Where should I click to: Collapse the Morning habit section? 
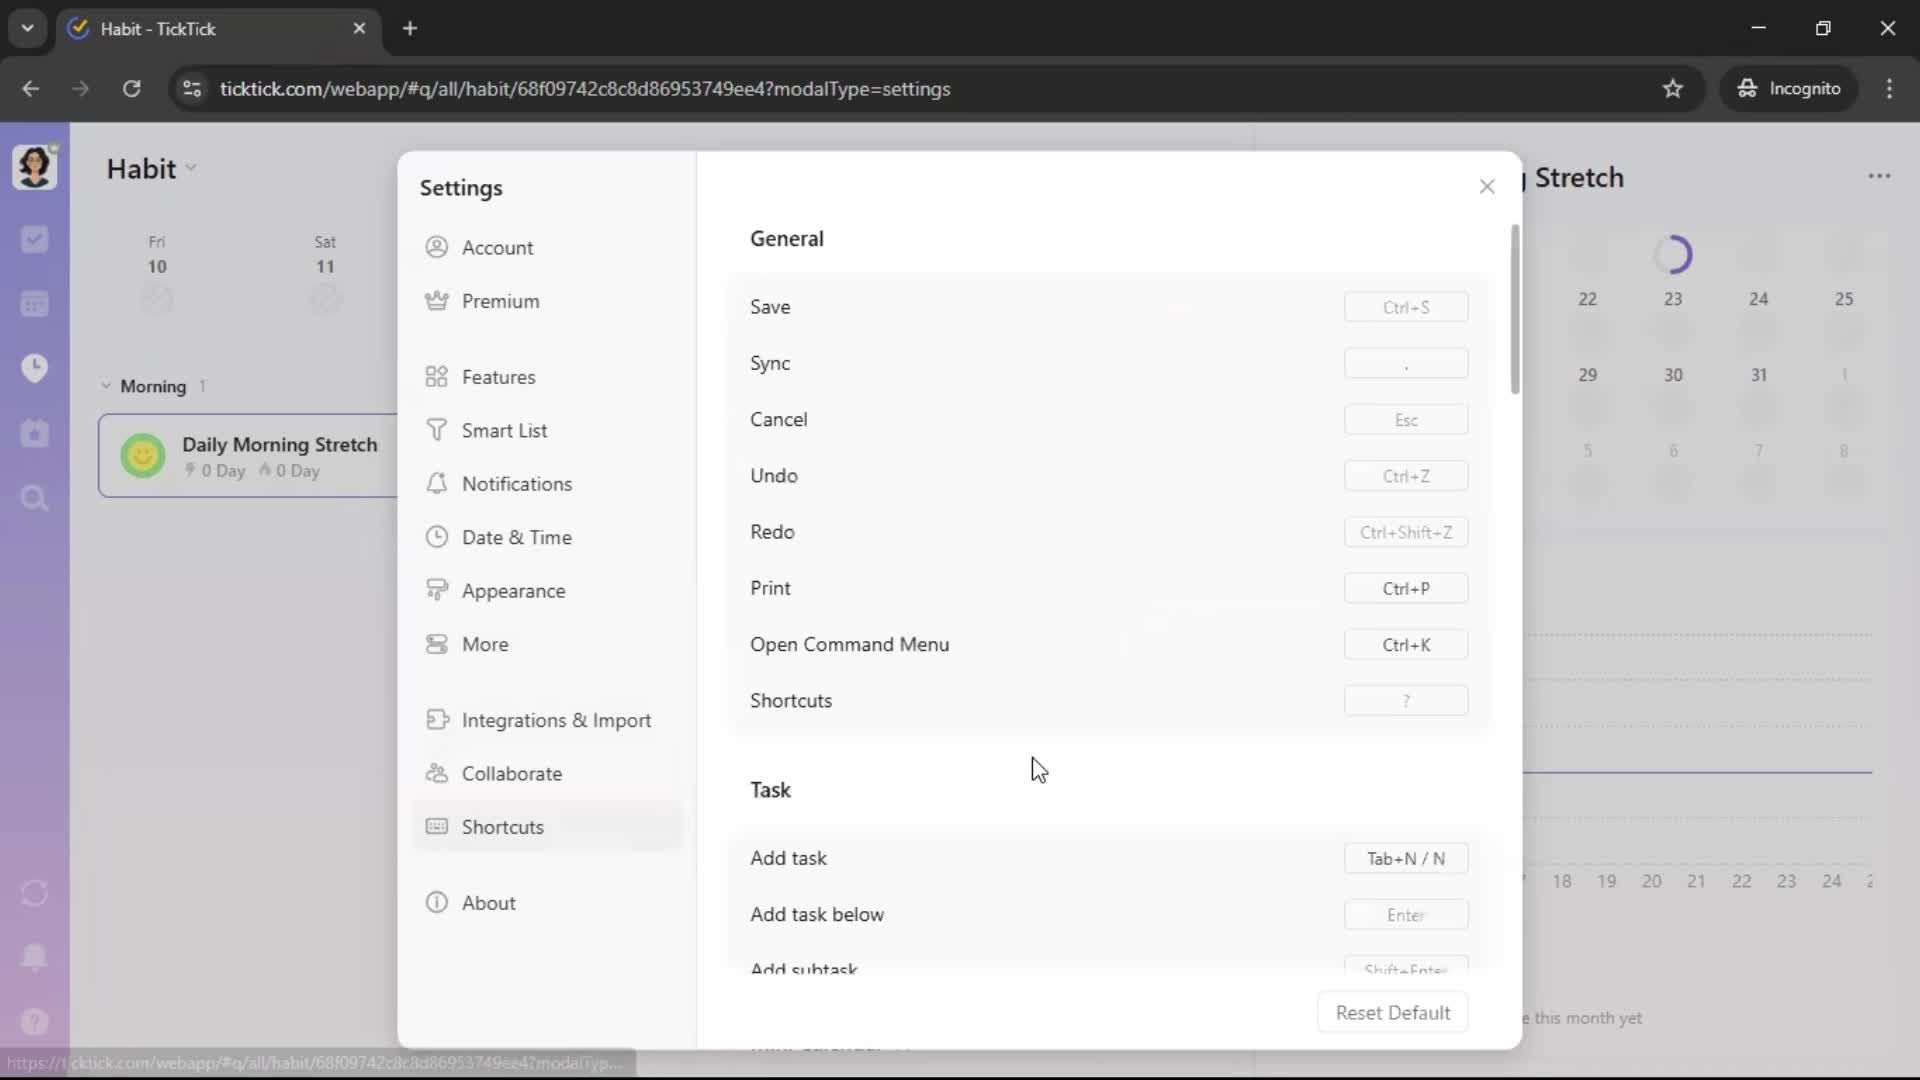[x=106, y=386]
